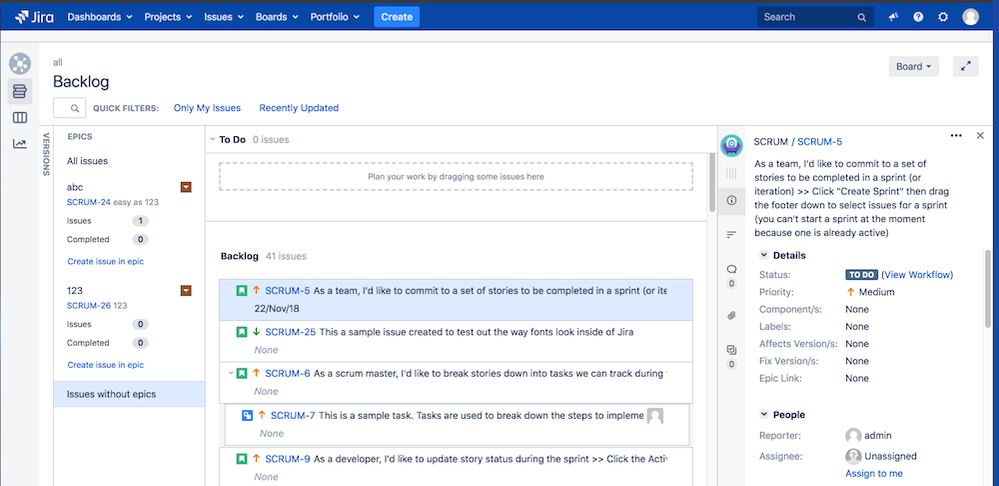Click the backlog search box
The height and width of the screenshot is (486, 999).
(x=69, y=108)
